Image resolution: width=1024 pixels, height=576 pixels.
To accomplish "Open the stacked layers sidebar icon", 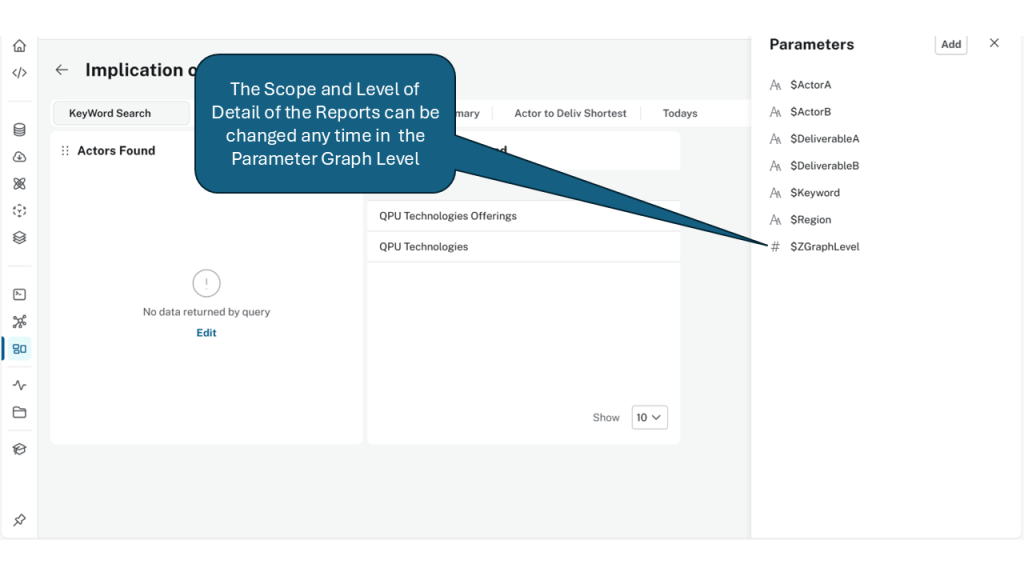I will (x=19, y=238).
